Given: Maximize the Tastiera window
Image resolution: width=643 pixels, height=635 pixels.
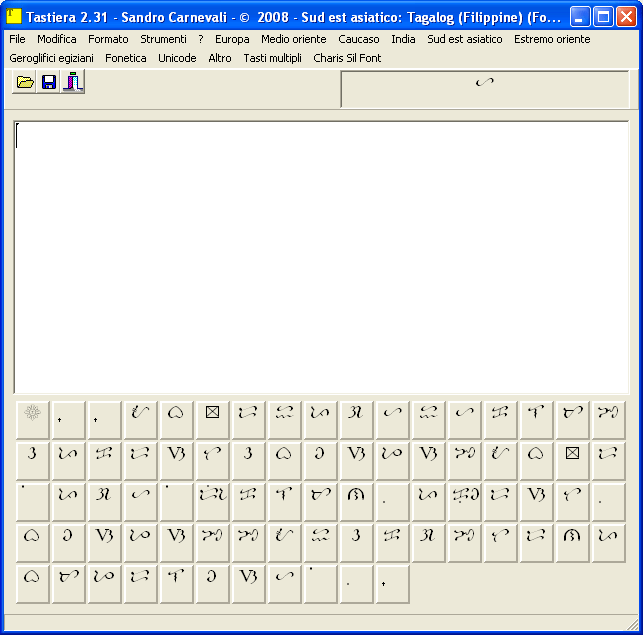Looking at the screenshot, I should [603, 17].
